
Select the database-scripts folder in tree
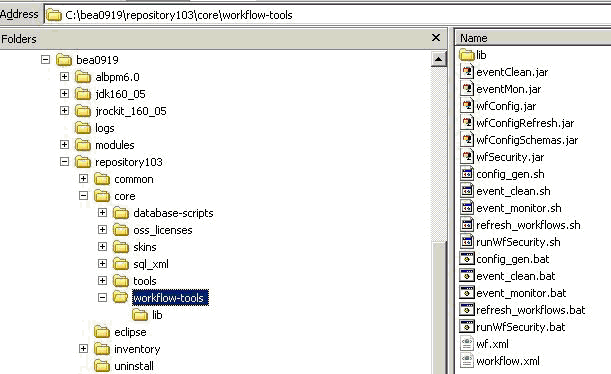click(163, 213)
